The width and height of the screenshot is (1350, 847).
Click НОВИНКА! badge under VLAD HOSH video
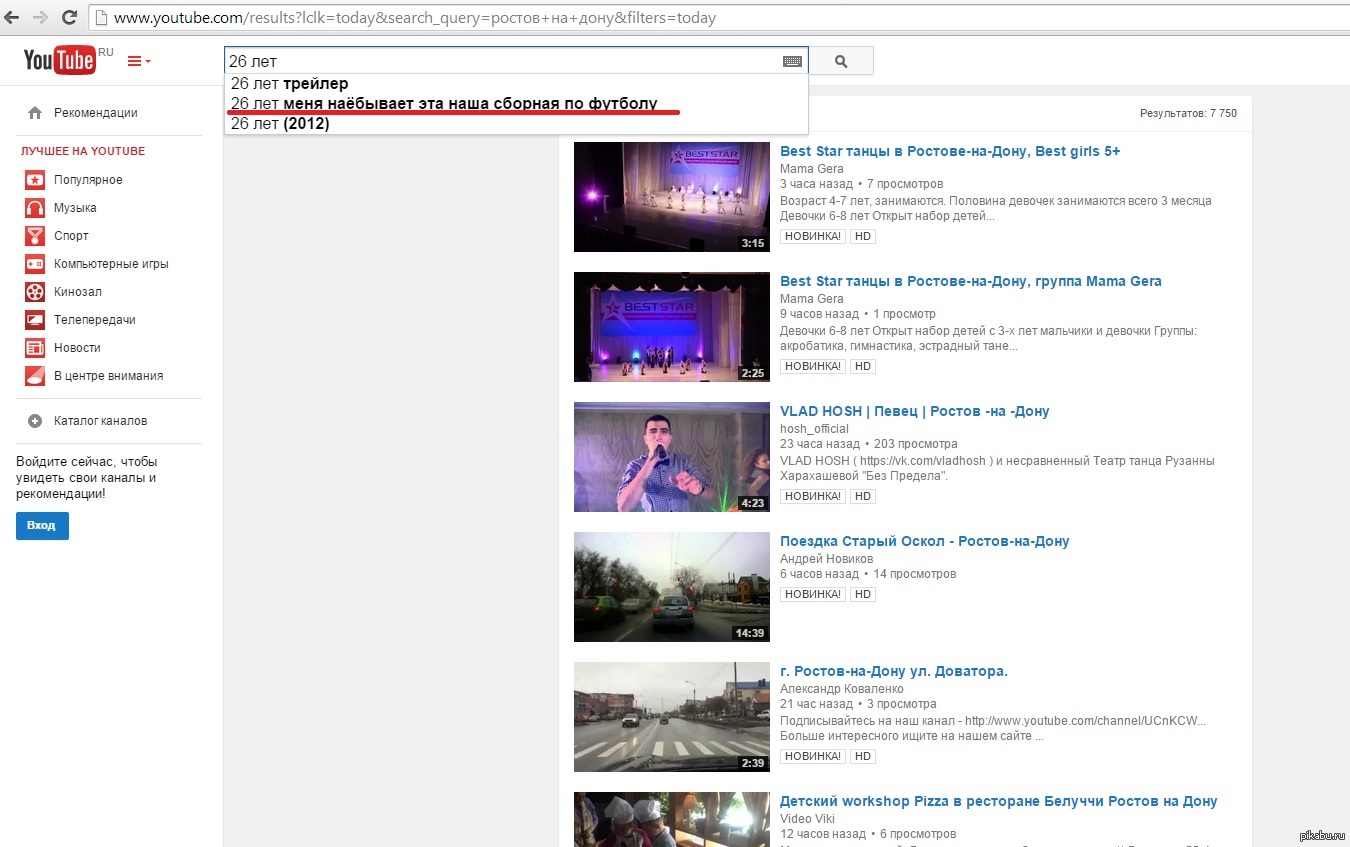(813, 496)
